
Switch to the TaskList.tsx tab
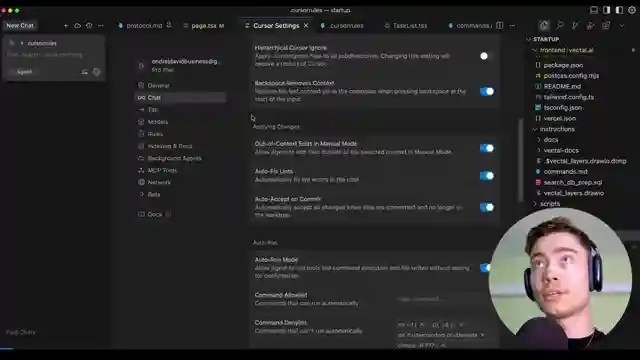tap(410, 25)
